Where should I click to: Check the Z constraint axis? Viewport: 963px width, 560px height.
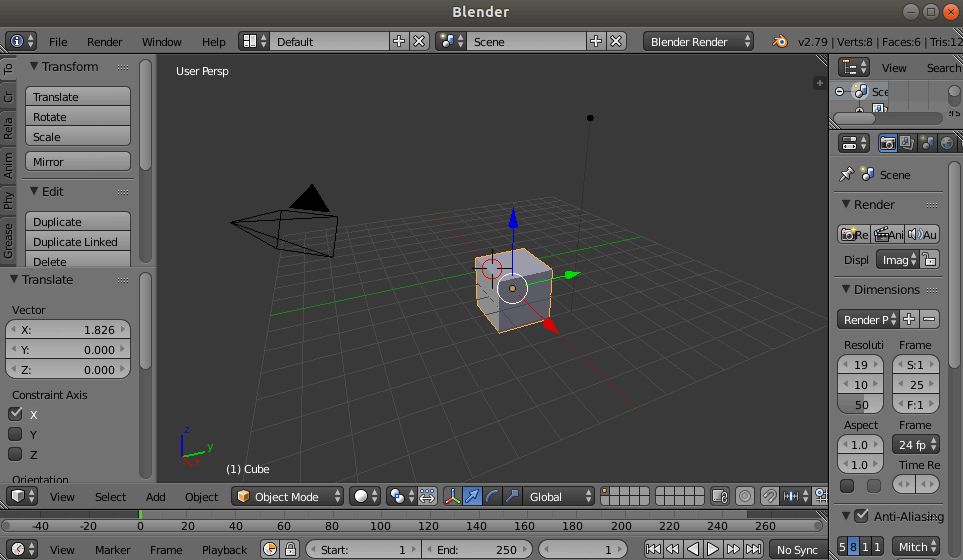pyautogui.click(x=15, y=454)
